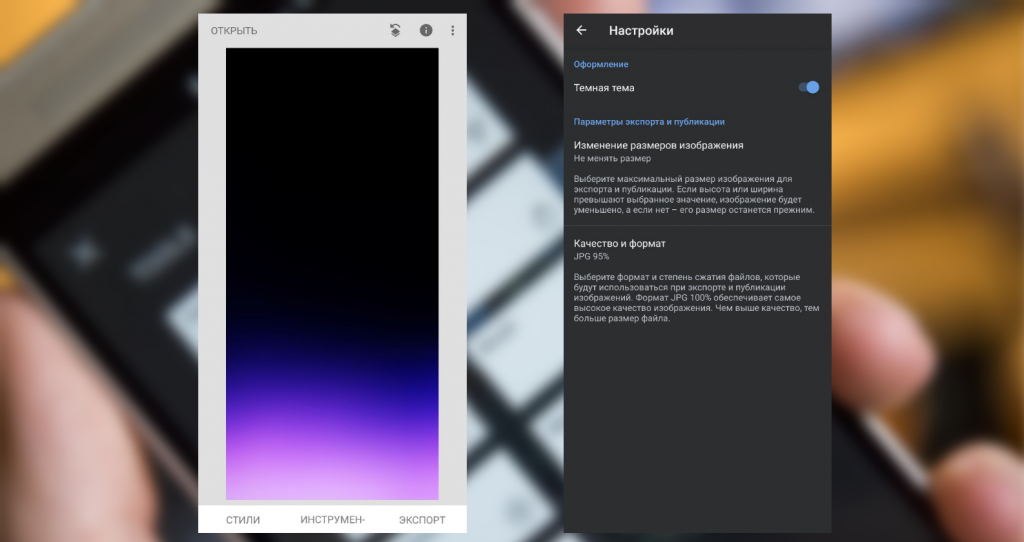The image size is (1024, 542).
Task: Open the Качество и формат option
Action: (x=619, y=243)
